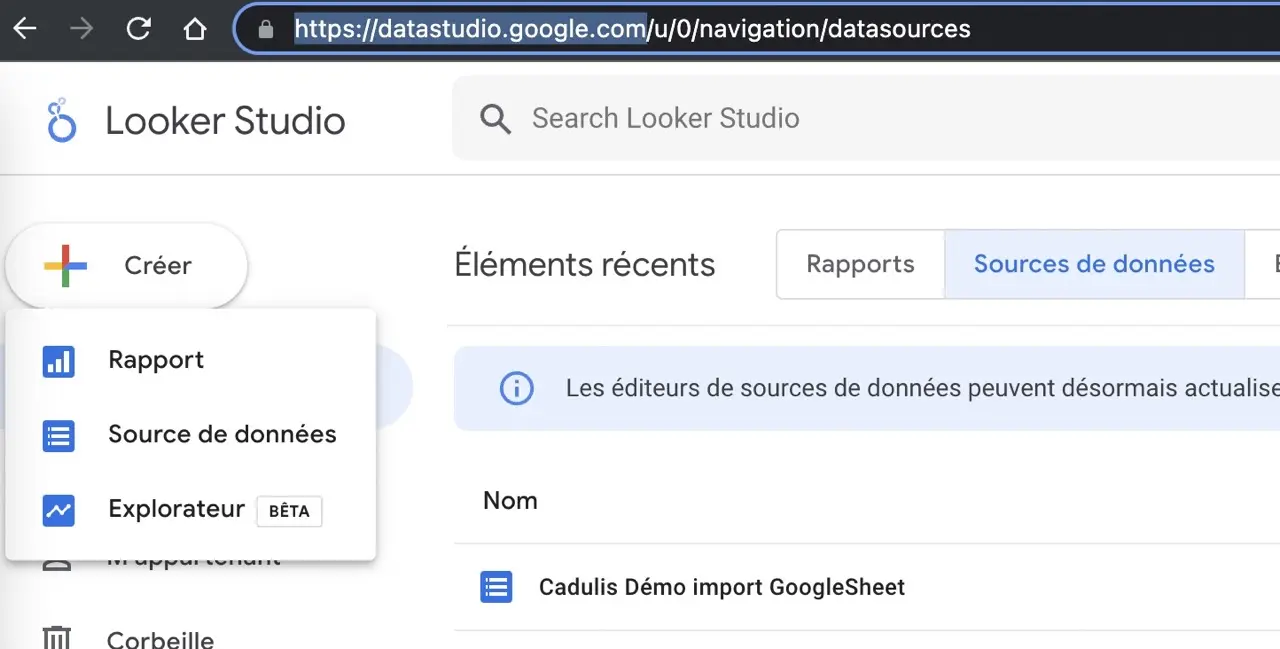
Task: Select the Sources de données tab
Action: tap(1094, 265)
